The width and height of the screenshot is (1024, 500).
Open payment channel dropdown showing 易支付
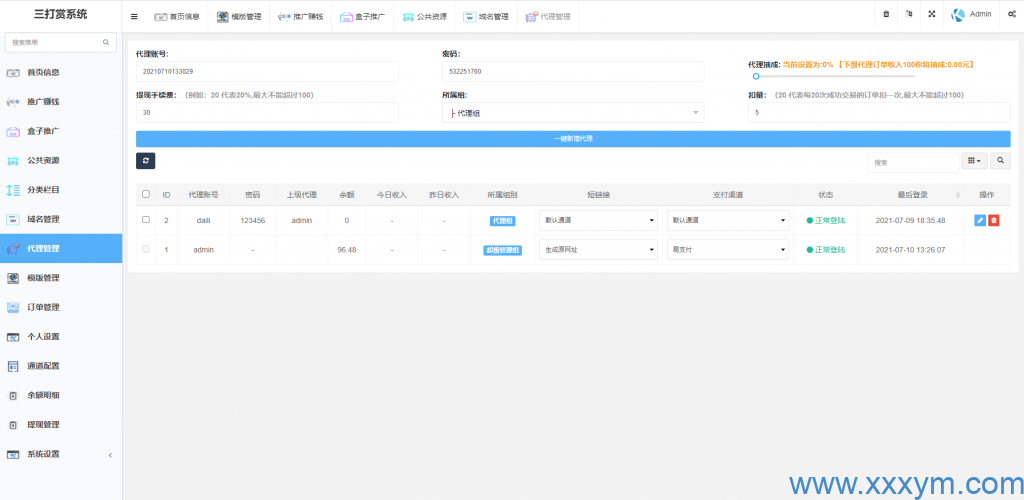click(727, 249)
